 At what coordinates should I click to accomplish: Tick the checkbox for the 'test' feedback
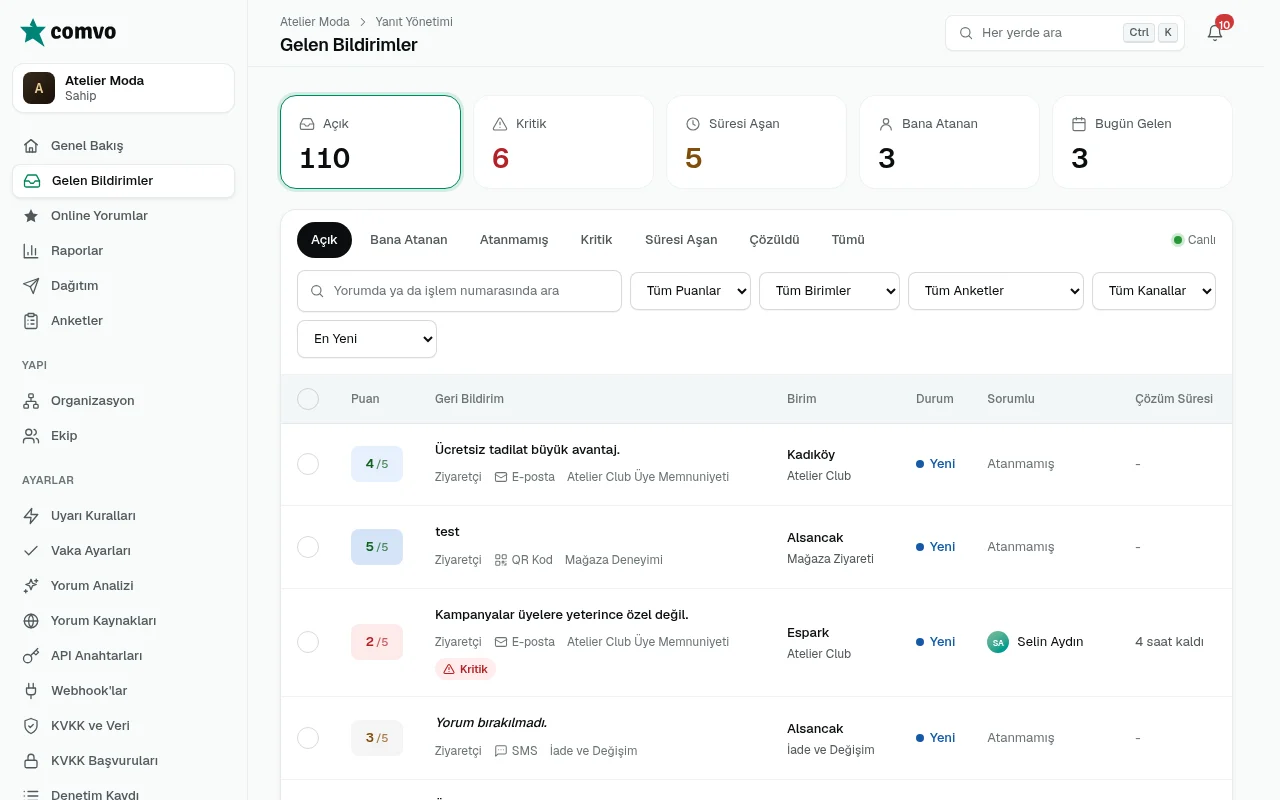(x=308, y=547)
